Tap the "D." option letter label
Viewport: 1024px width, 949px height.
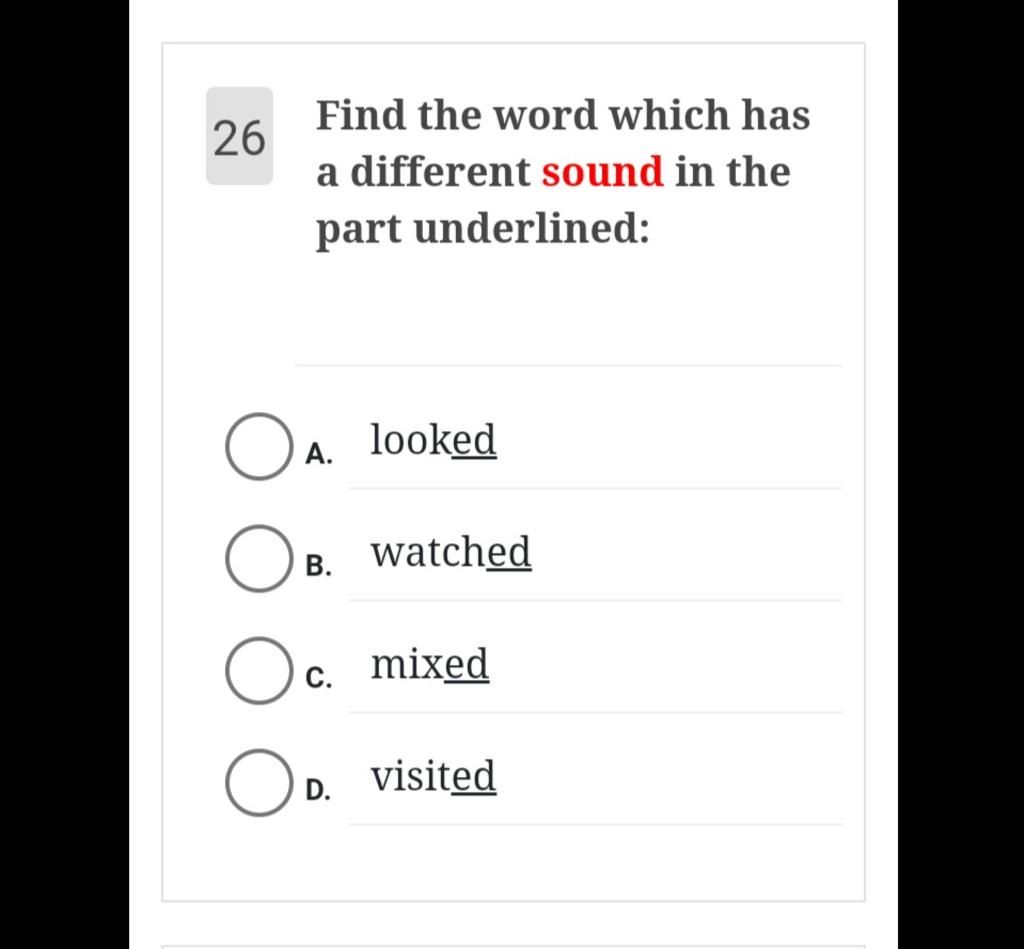(x=319, y=790)
